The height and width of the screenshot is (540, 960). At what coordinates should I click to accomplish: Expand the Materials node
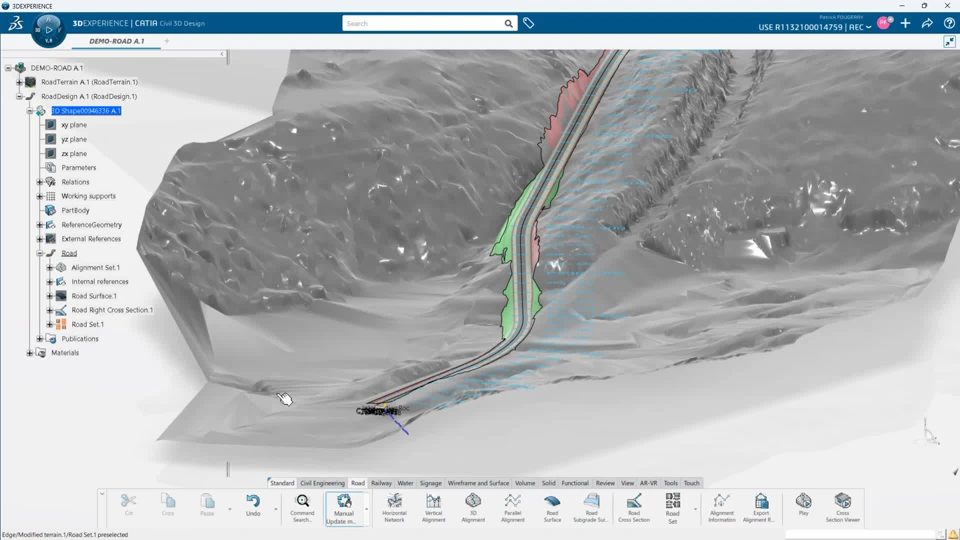(x=29, y=353)
